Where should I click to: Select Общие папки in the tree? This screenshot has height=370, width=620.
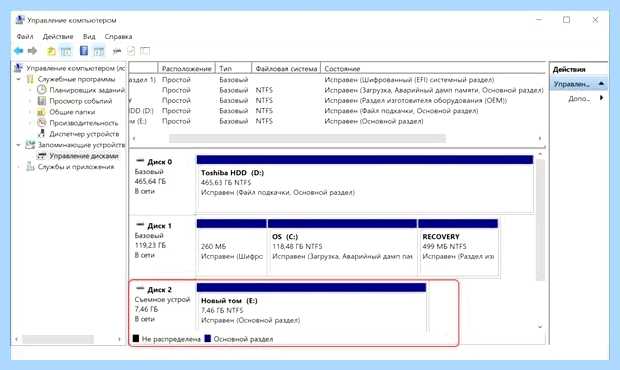[x=72, y=112]
